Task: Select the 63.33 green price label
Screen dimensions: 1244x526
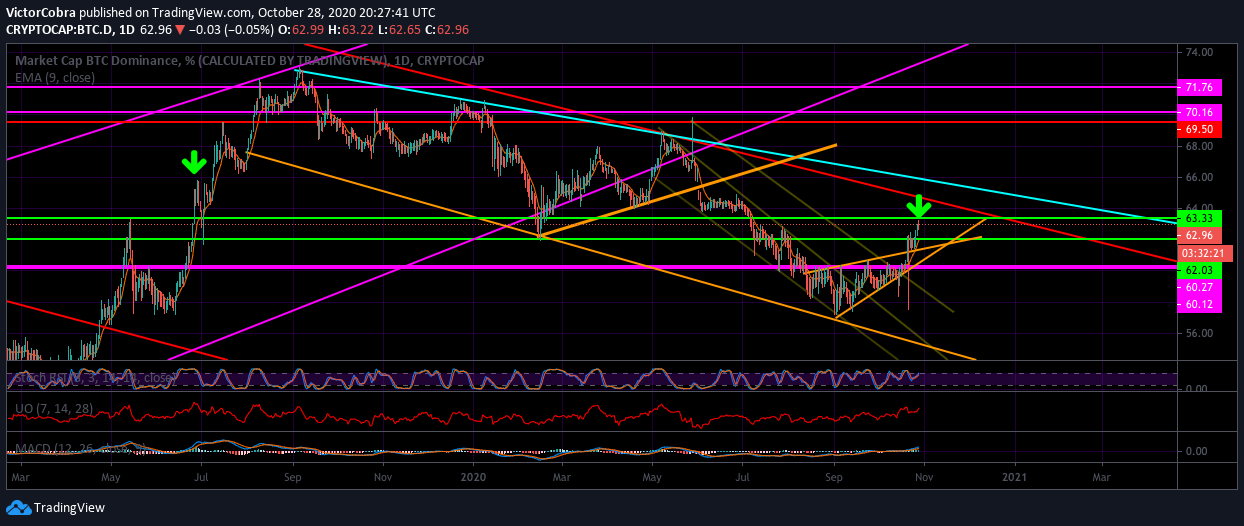Action: 1197,218
